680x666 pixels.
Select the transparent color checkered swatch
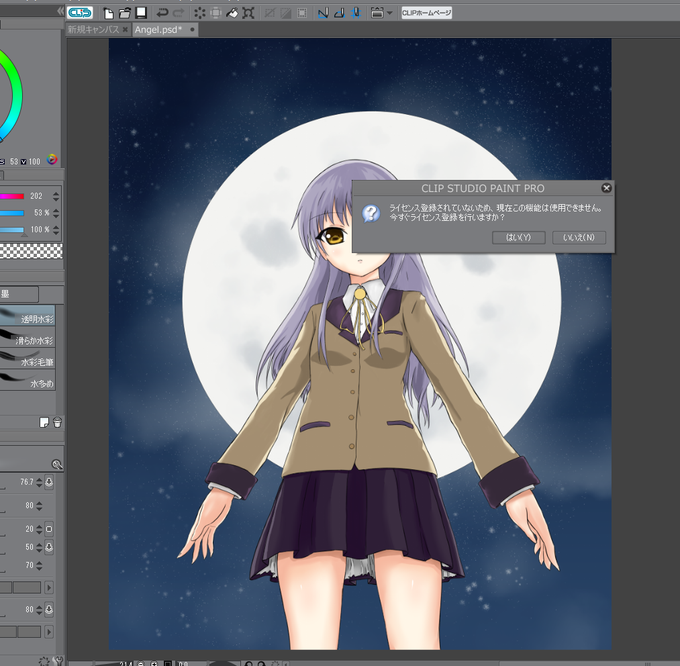31,251
